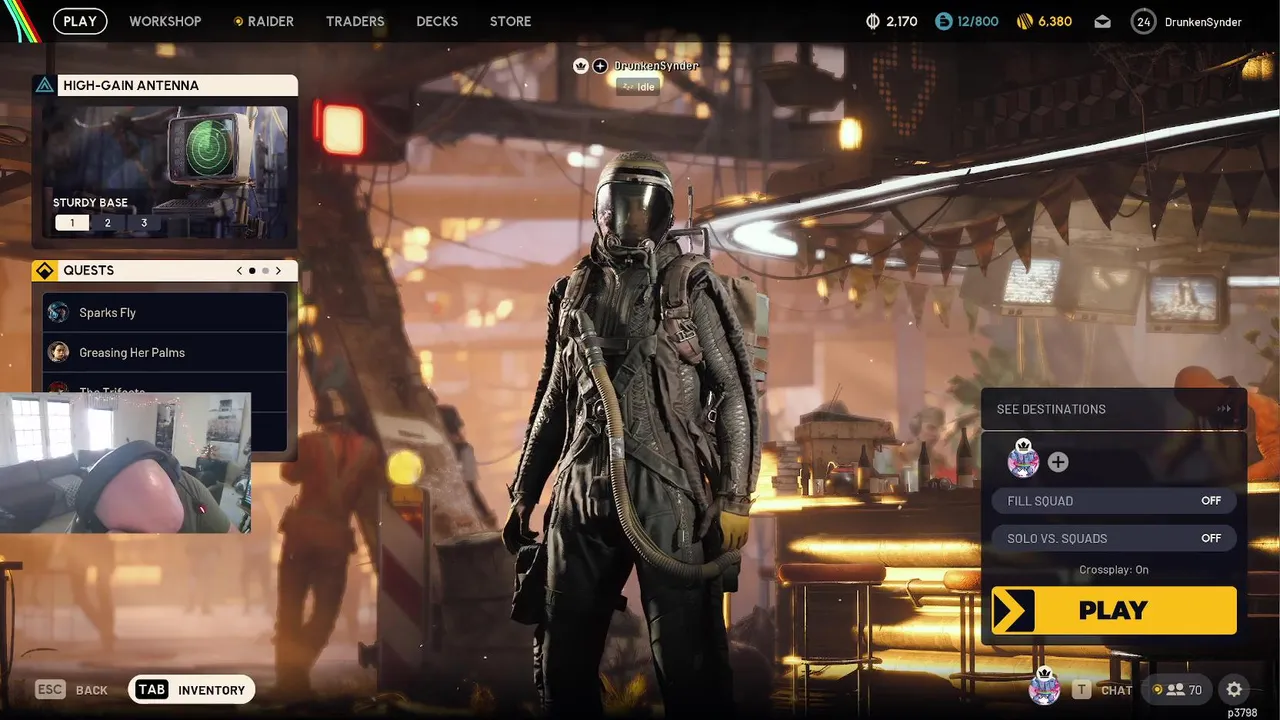Click the TAB key icon
The image size is (1280, 720).
[152, 689]
